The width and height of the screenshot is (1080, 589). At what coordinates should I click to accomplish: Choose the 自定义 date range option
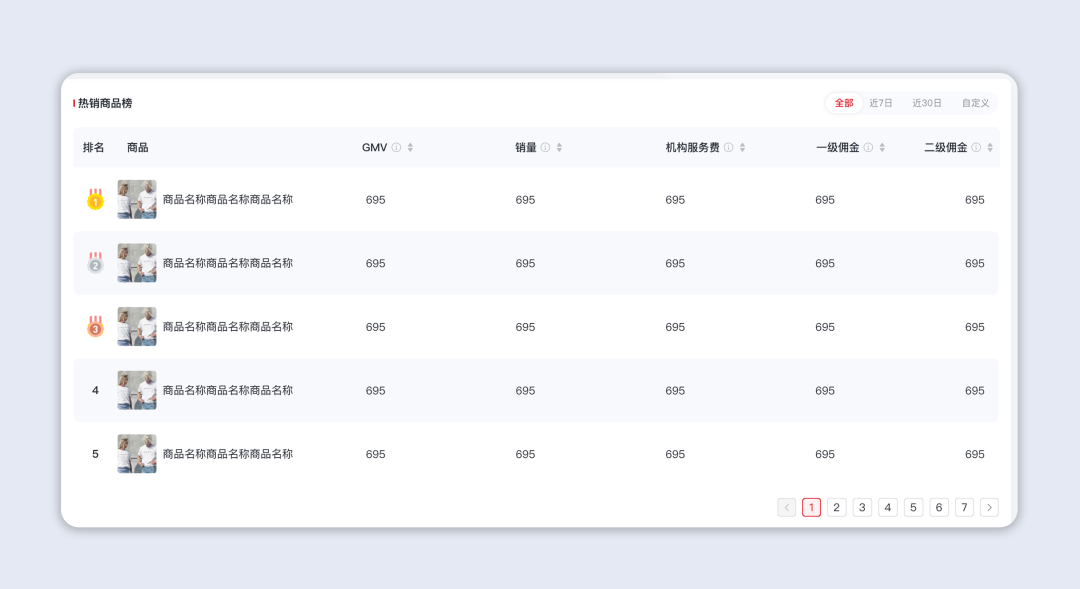point(975,103)
